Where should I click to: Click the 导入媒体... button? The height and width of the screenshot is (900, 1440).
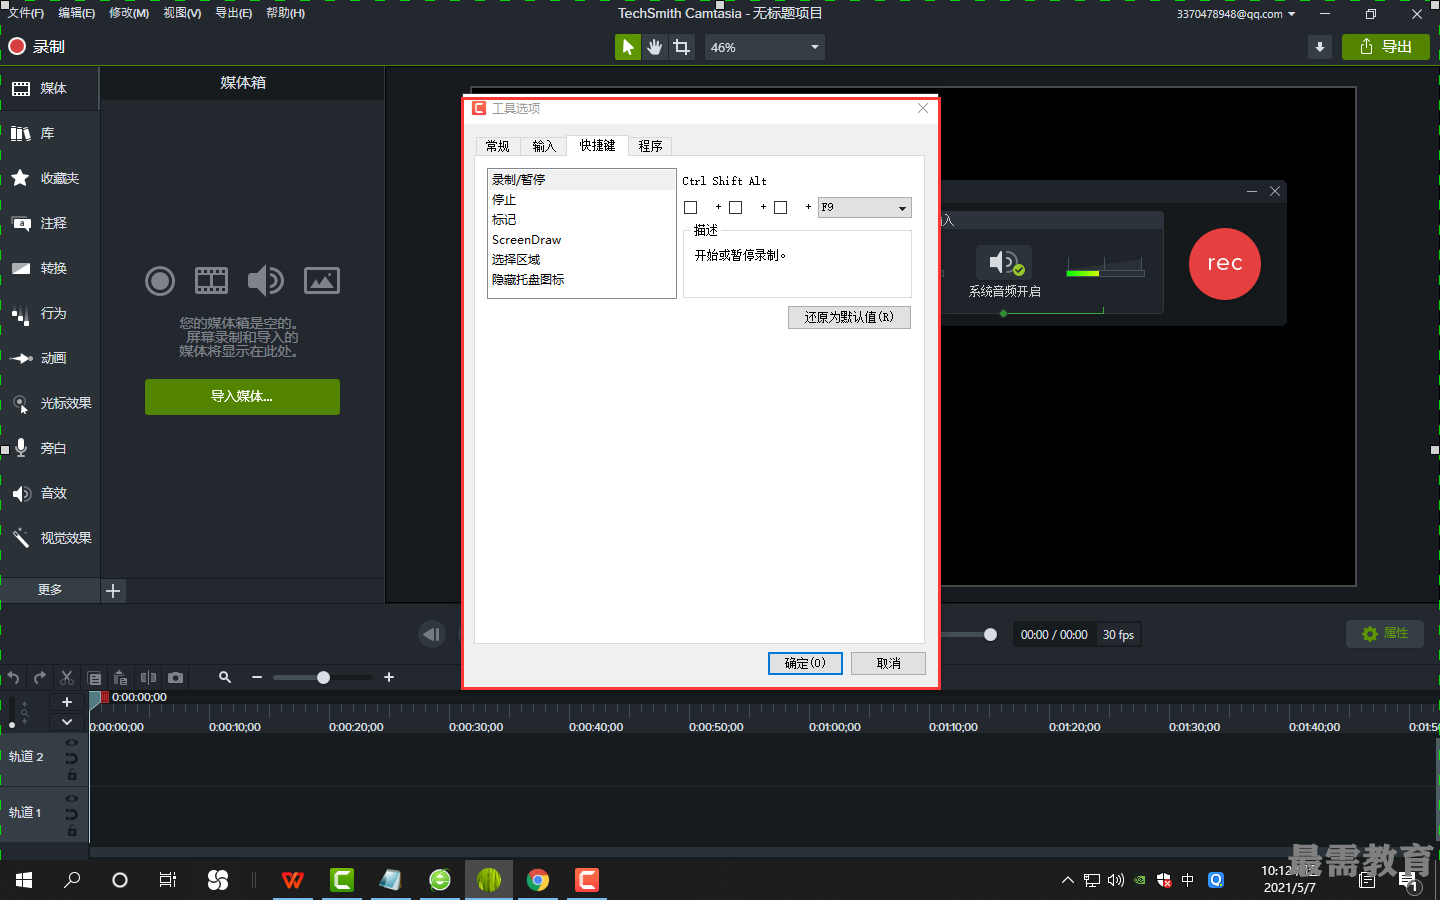(x=242, y=397)
